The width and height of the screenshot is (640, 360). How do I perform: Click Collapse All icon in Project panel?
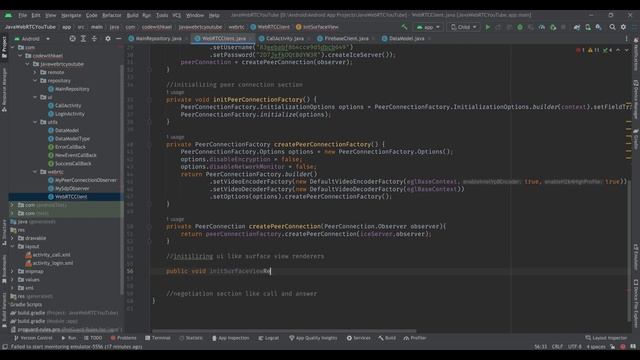(94, 38)
